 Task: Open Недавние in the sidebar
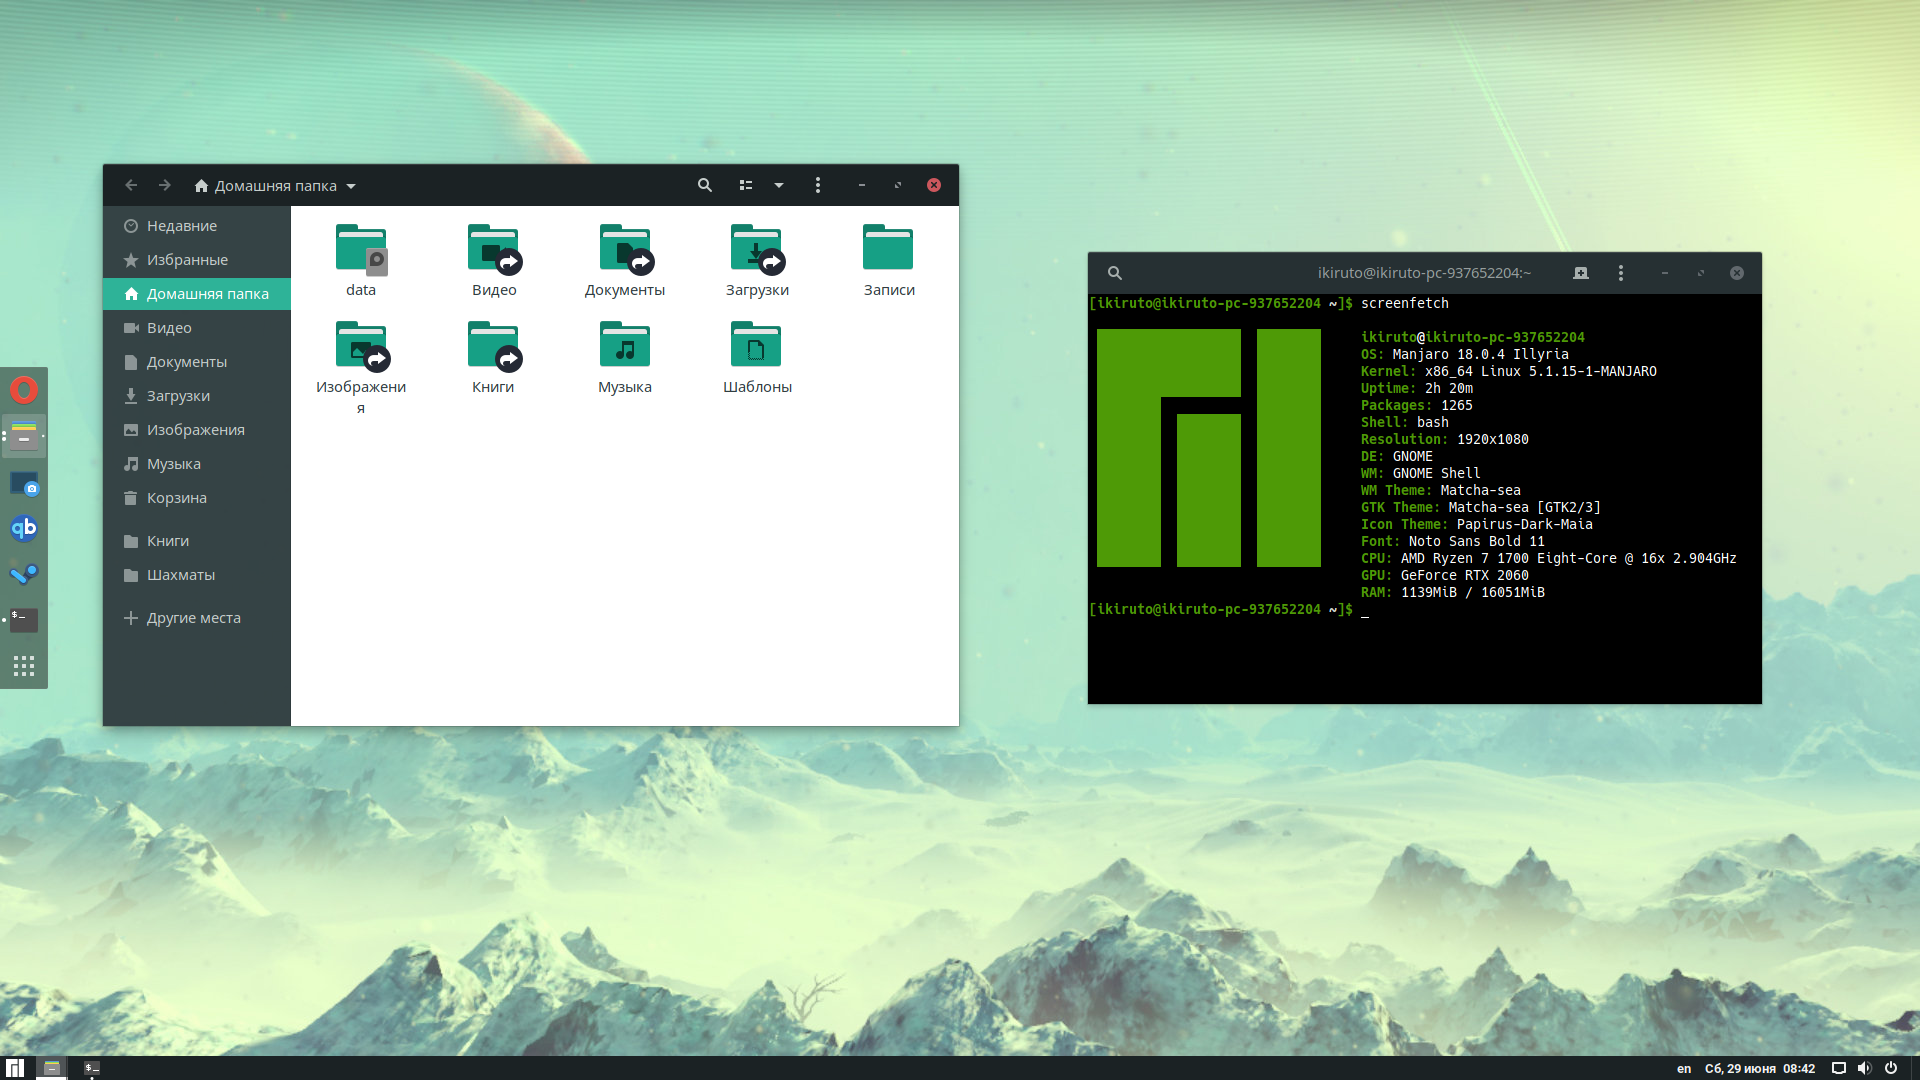[181, 226]
